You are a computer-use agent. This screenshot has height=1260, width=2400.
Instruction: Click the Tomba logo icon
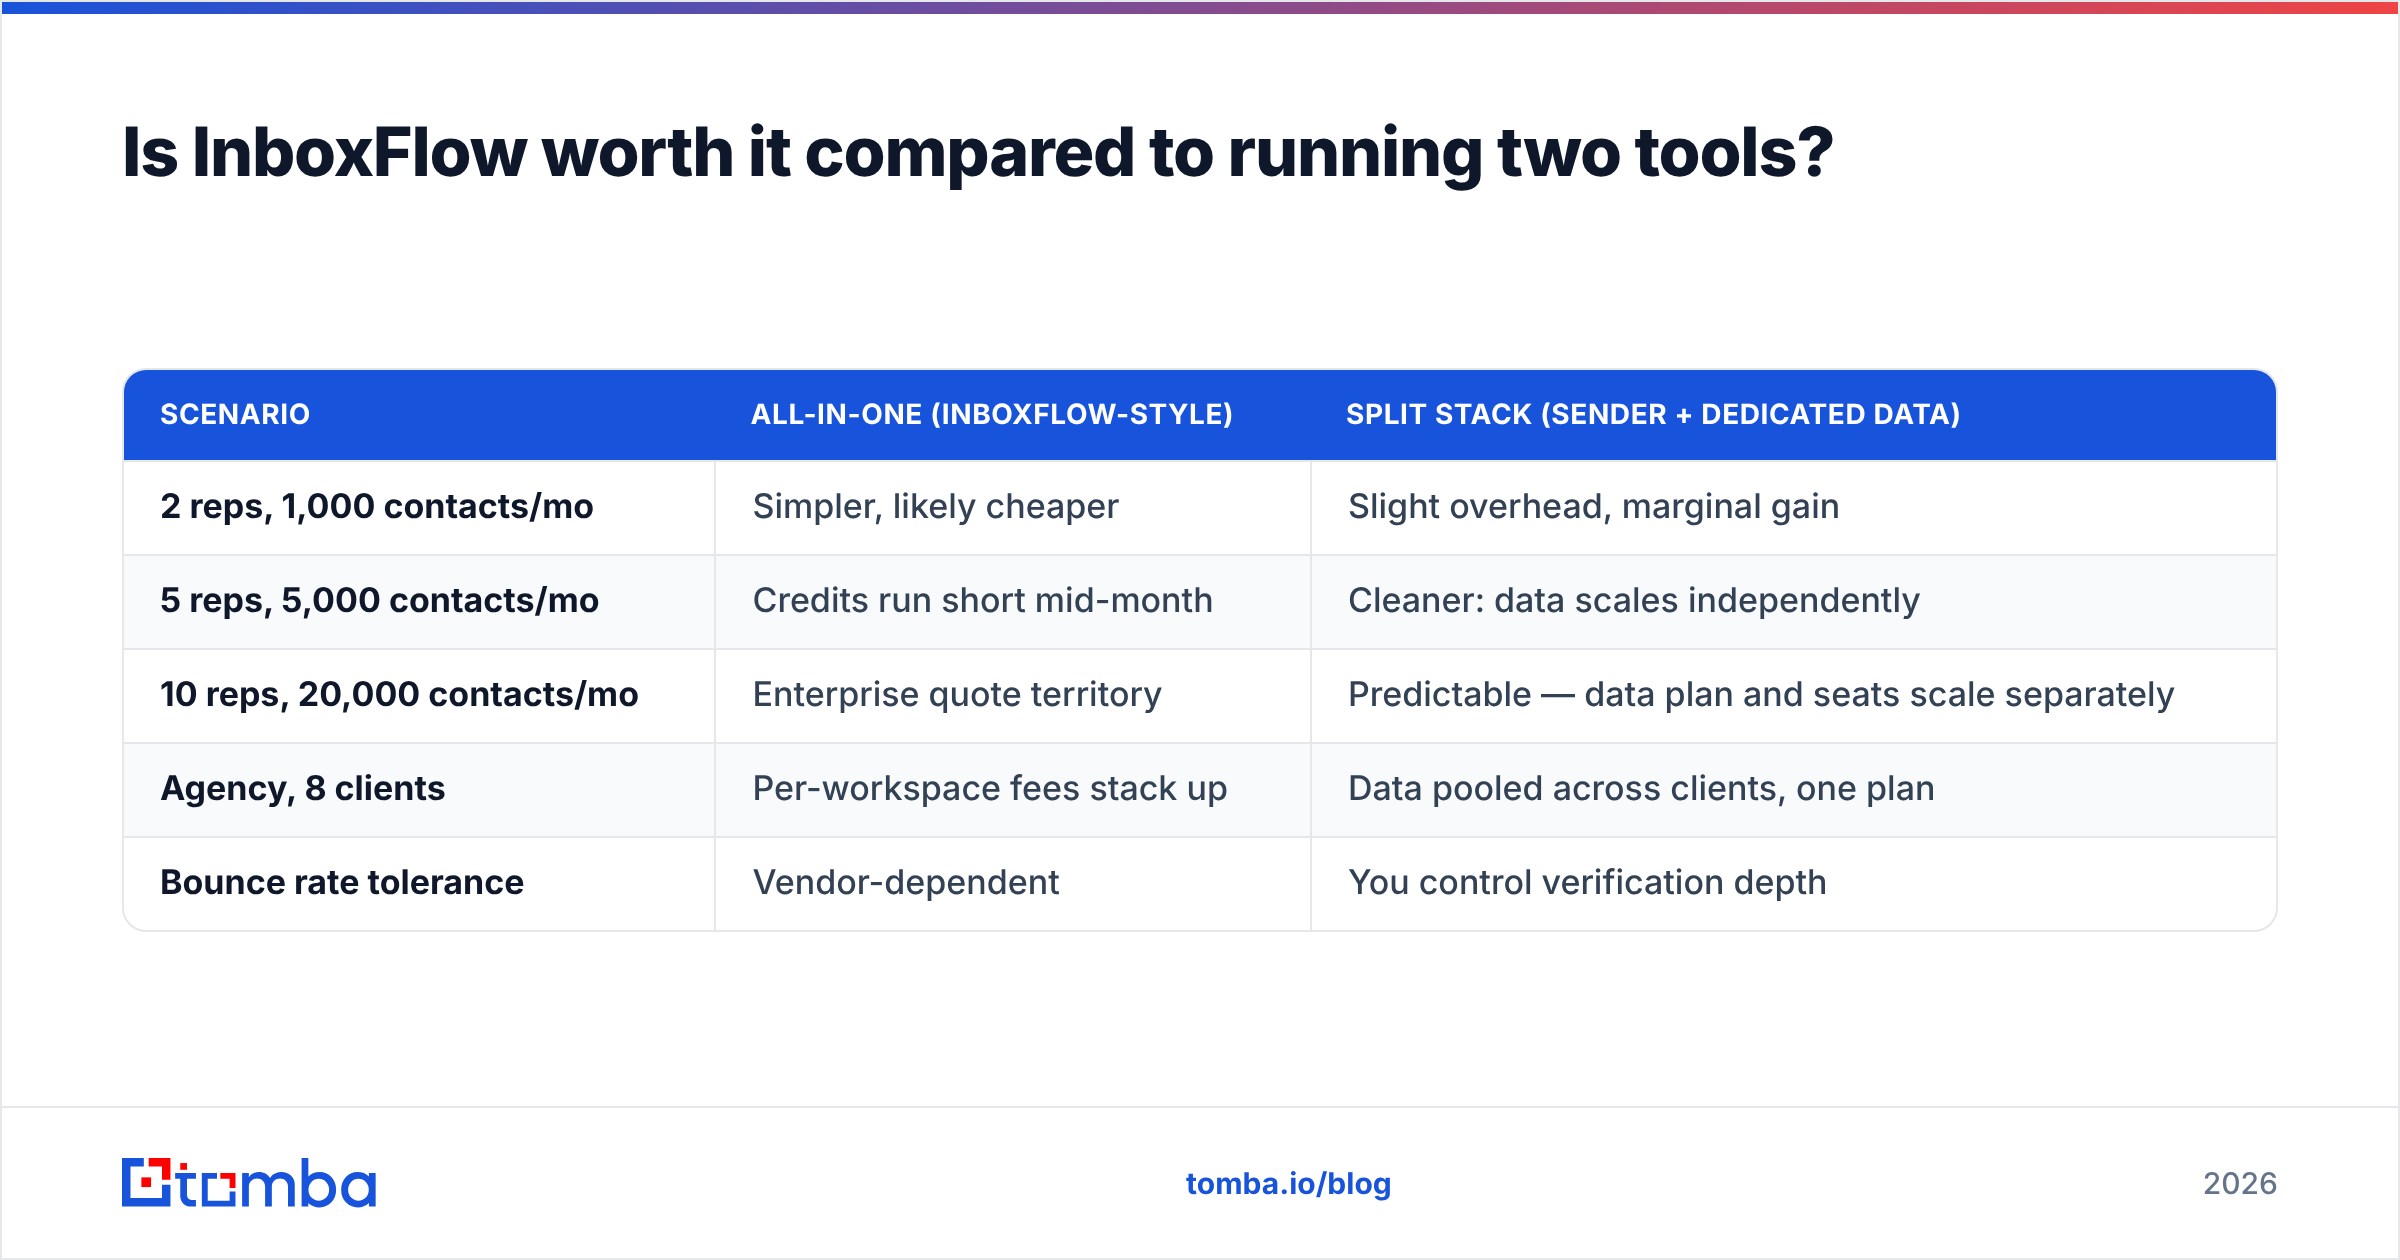point(248,1183)
